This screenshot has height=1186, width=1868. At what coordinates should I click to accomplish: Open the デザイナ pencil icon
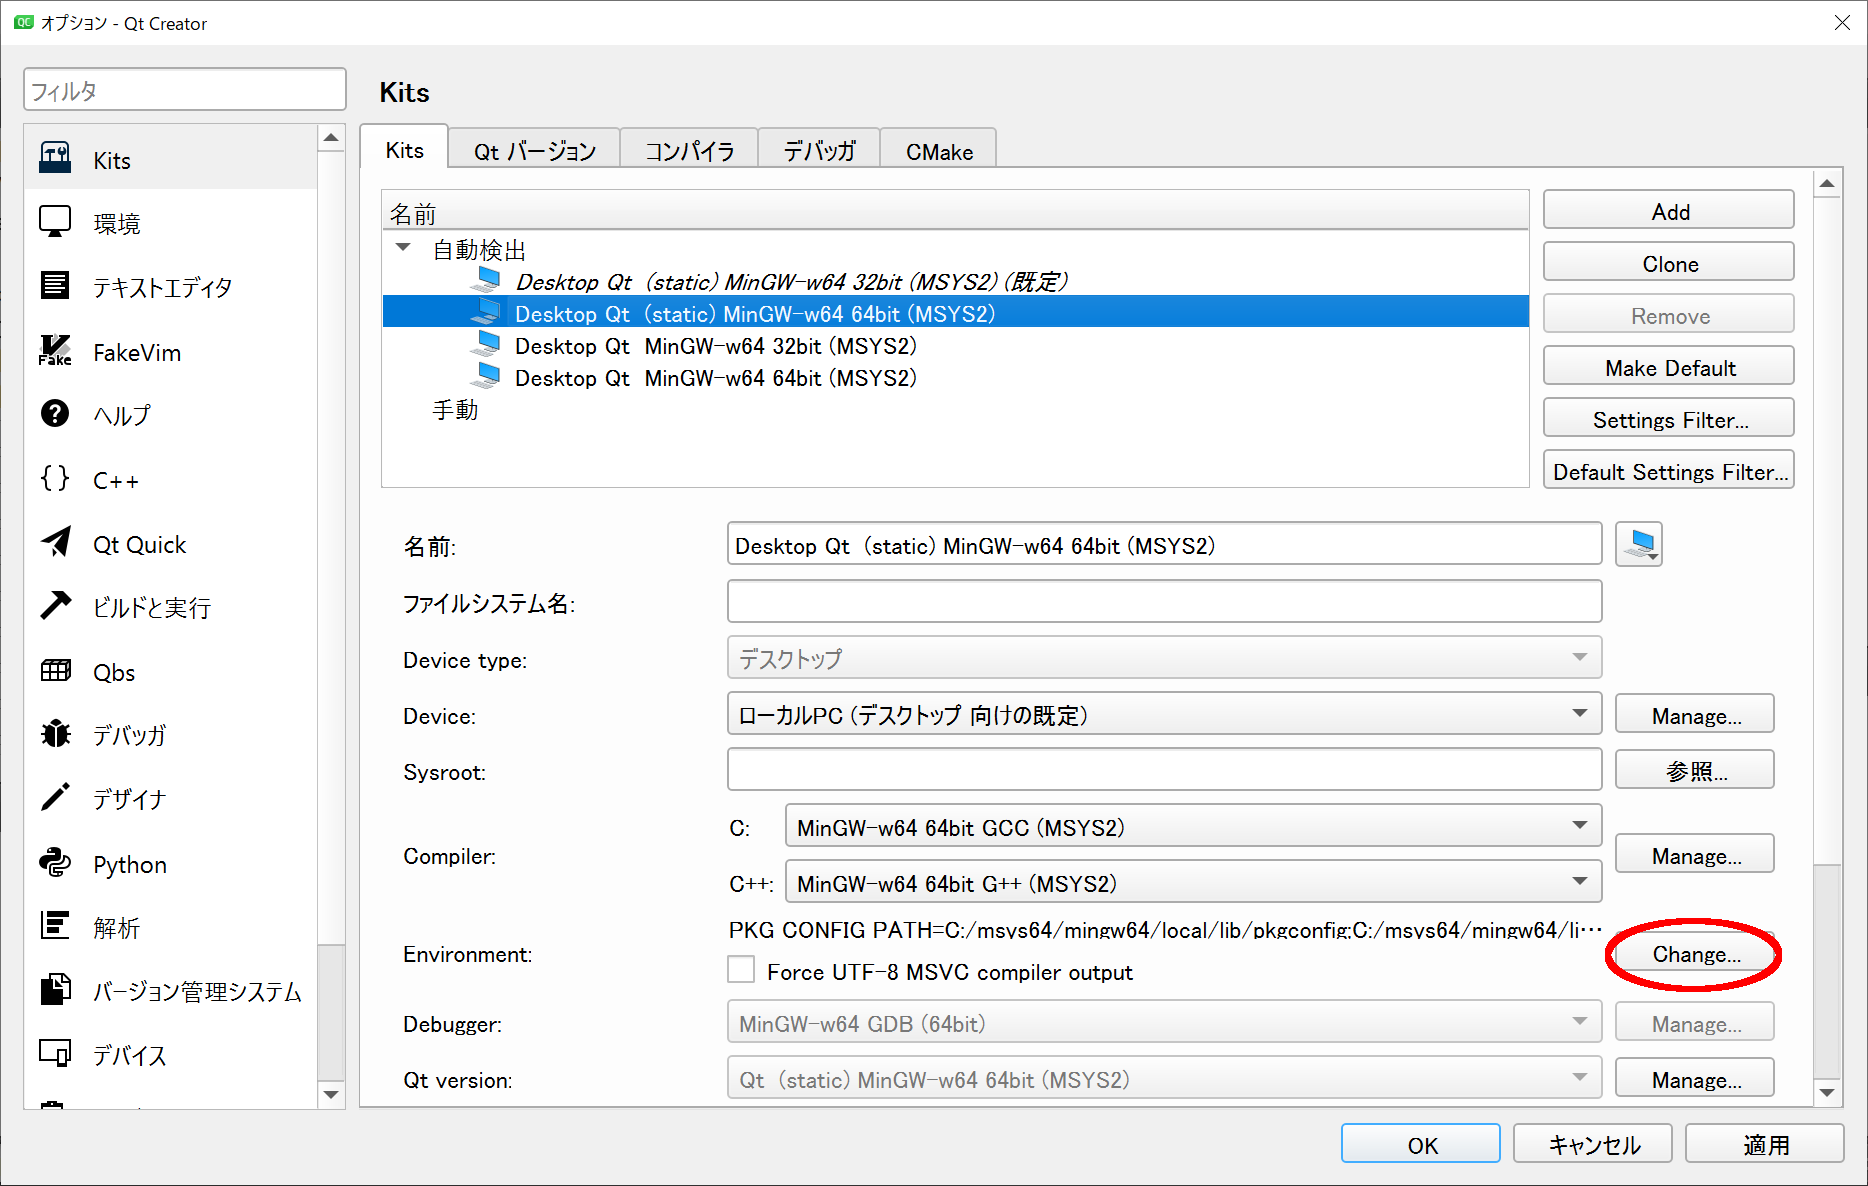[x=55, y=797]
